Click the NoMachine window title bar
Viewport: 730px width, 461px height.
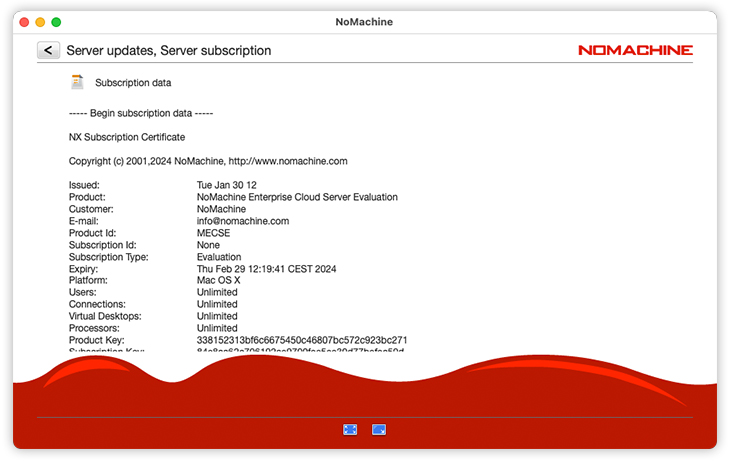(364, 21)
